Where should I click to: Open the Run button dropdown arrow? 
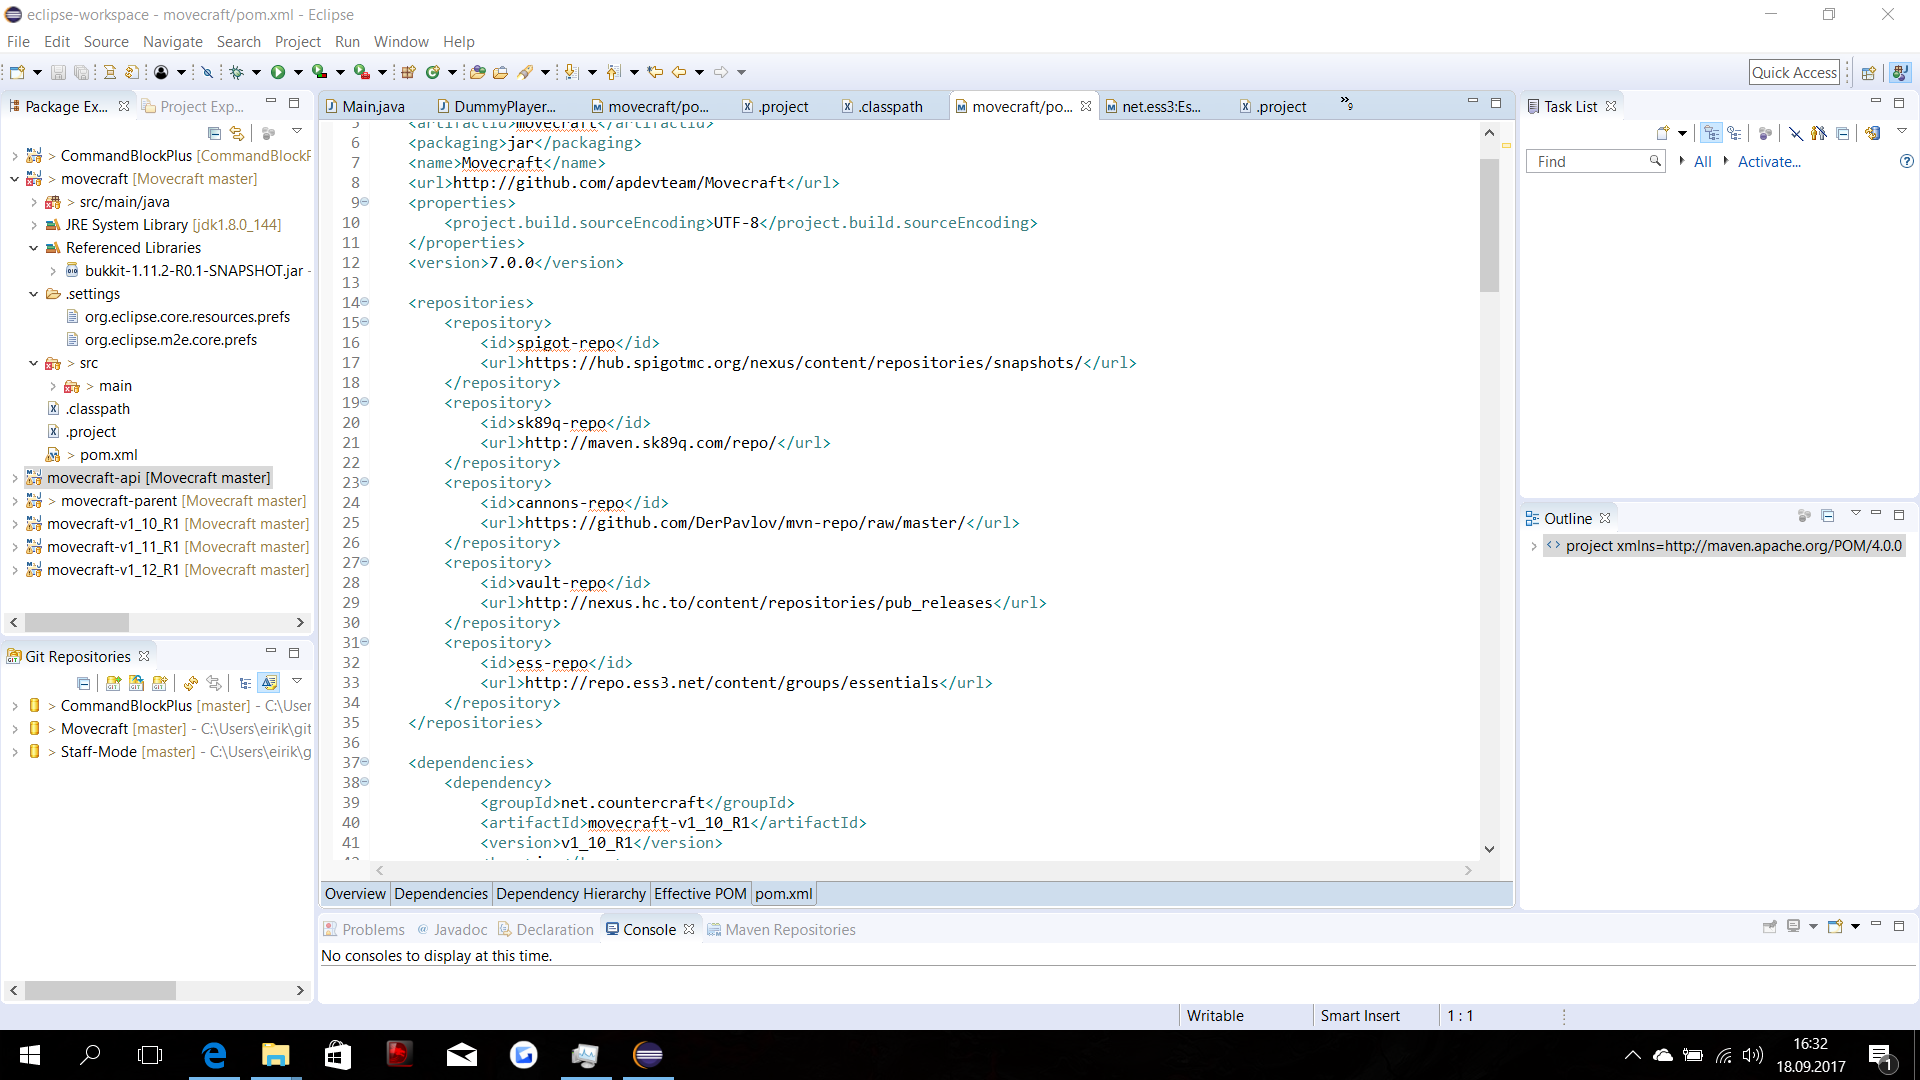[x=298, y=72]
